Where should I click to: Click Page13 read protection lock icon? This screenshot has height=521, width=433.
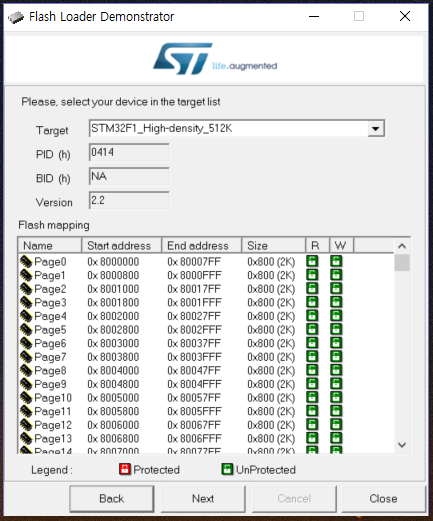[312, 438]
